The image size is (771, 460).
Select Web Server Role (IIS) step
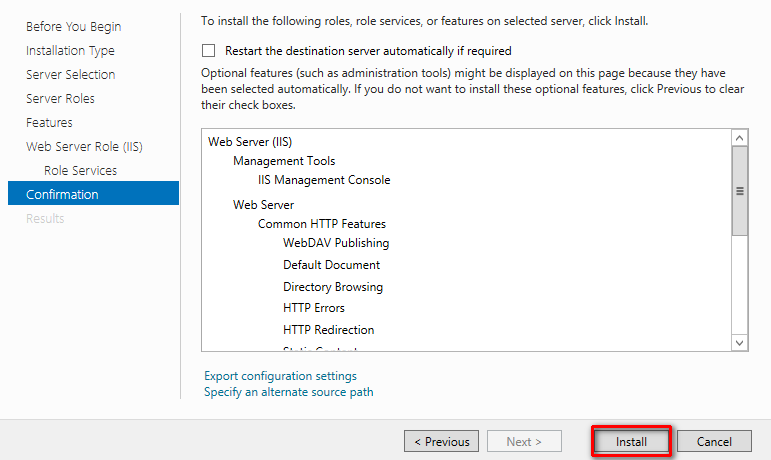[x=84, y=147]
